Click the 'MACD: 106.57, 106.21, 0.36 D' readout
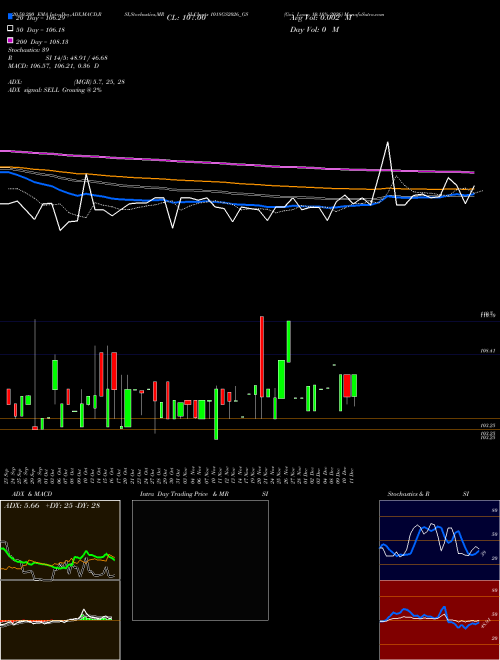 pyautogui.click(x=54, y=66)
